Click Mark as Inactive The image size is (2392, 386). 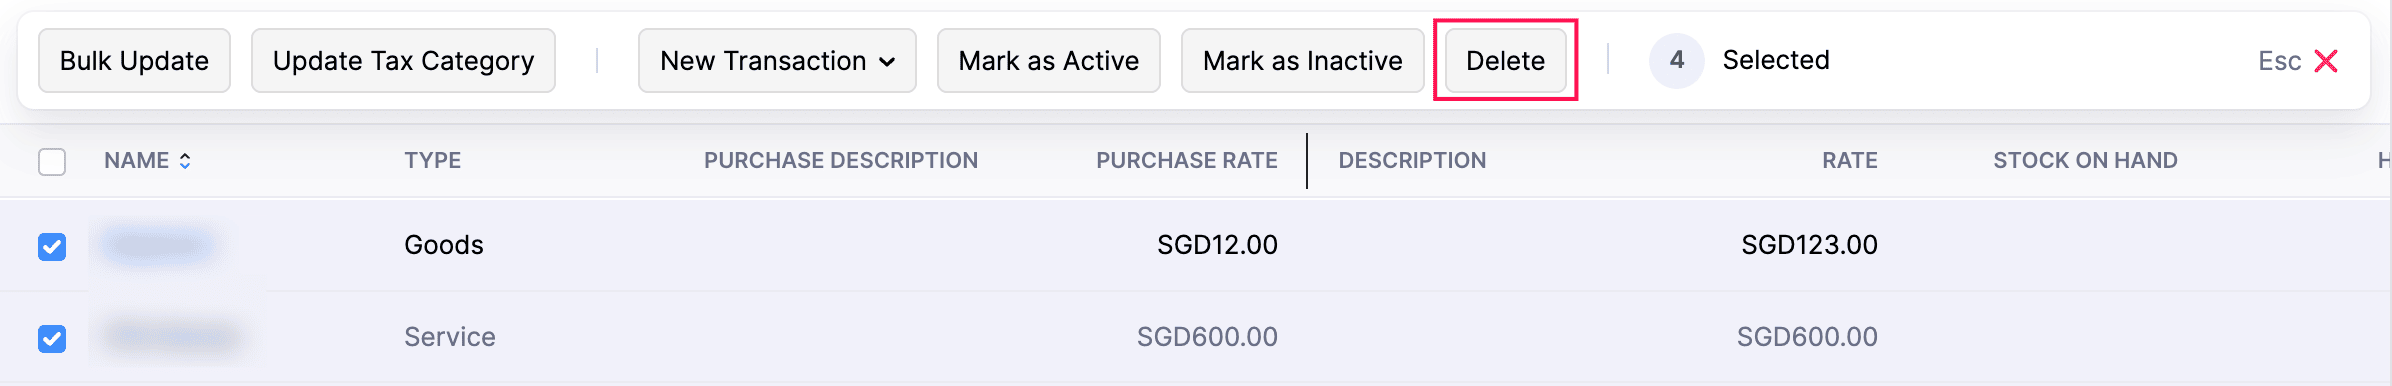click(x=1302, y=61)
